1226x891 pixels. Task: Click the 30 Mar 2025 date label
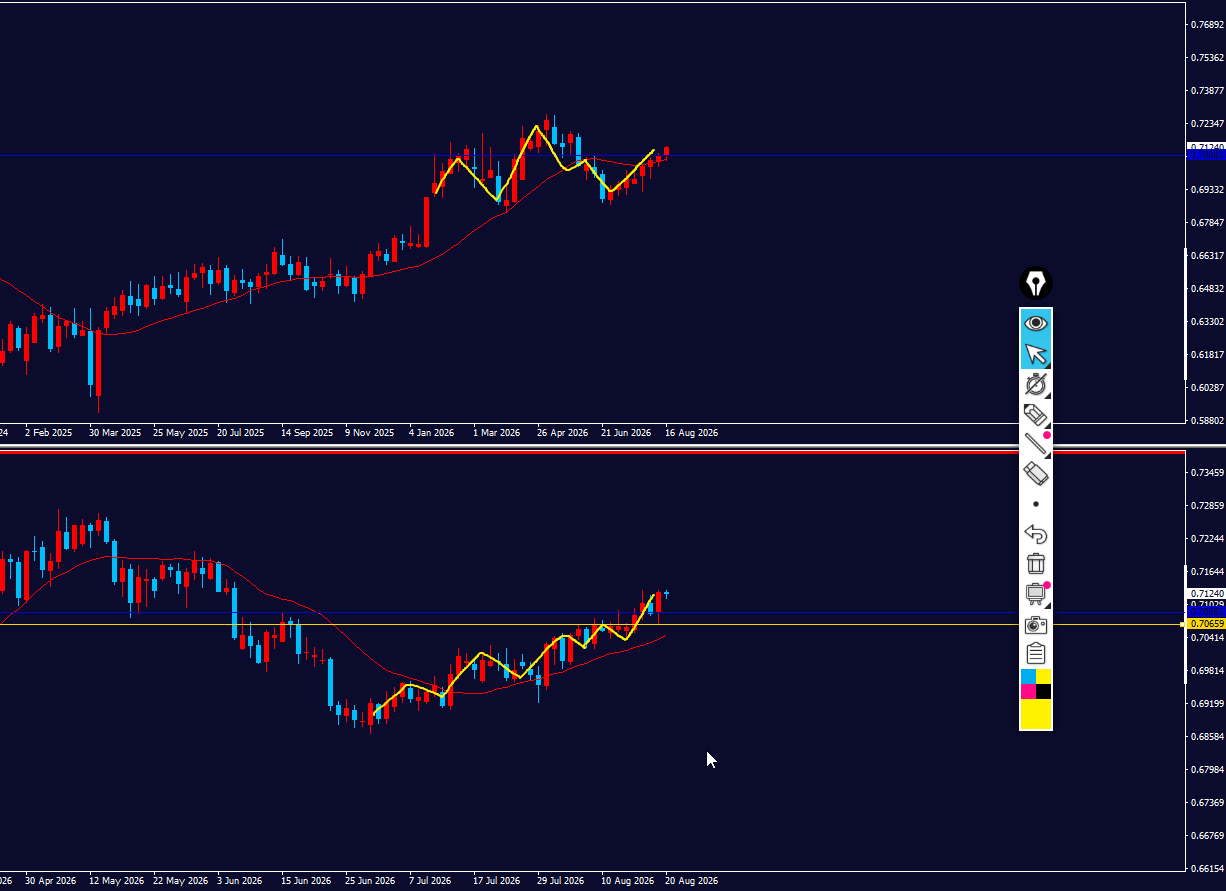pyautogui.click(x=115, y=433)
